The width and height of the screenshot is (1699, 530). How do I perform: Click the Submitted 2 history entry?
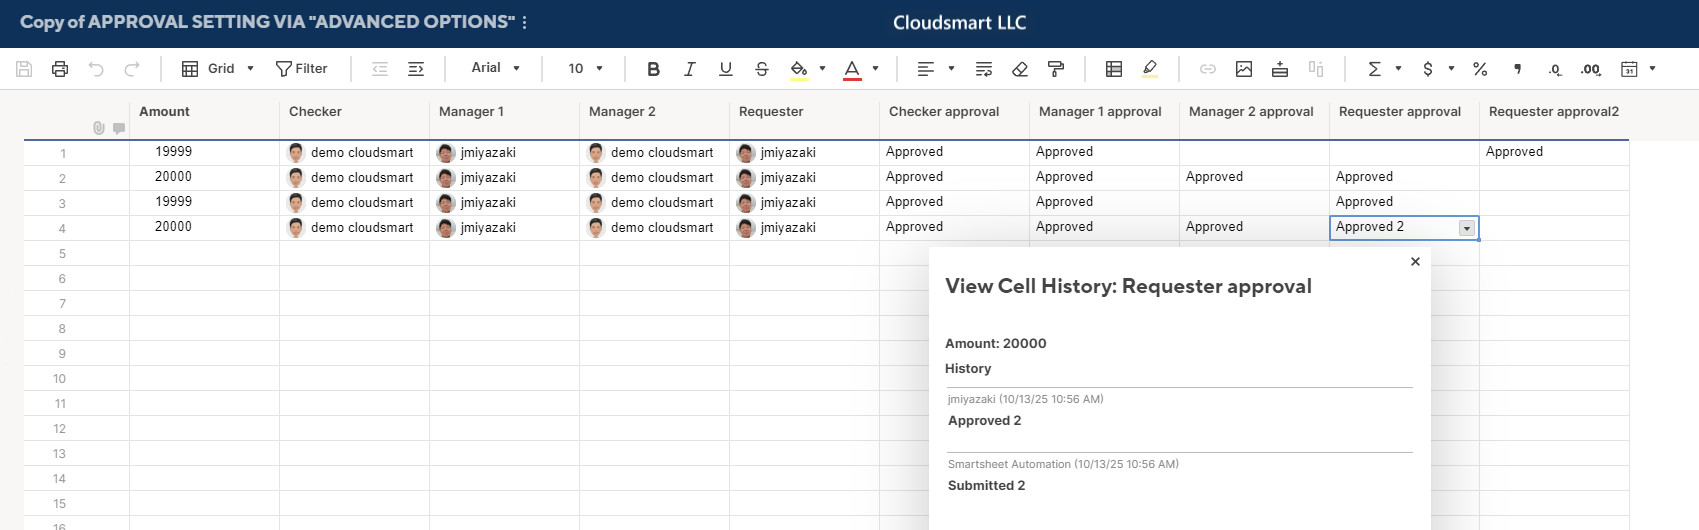coord(986,486)
